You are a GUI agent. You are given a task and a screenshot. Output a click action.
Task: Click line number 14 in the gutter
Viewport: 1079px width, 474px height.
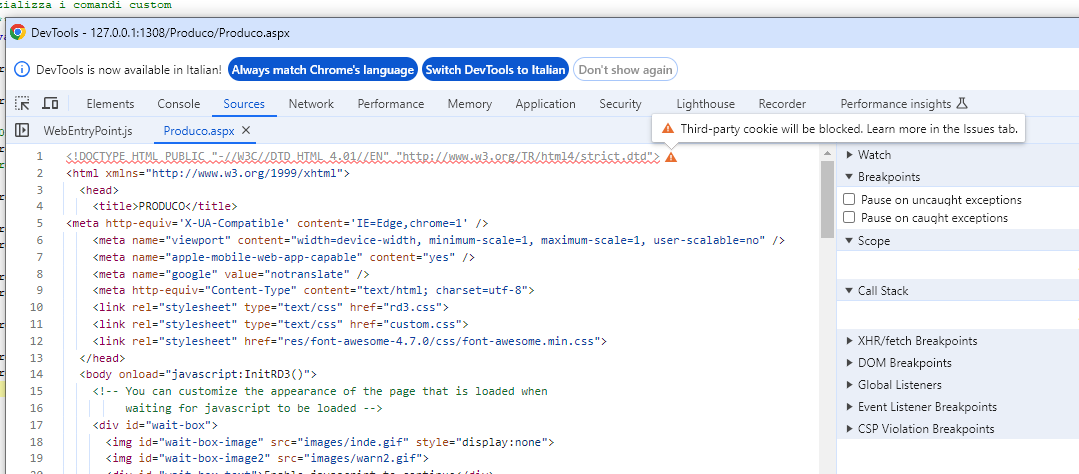point(36,374)
